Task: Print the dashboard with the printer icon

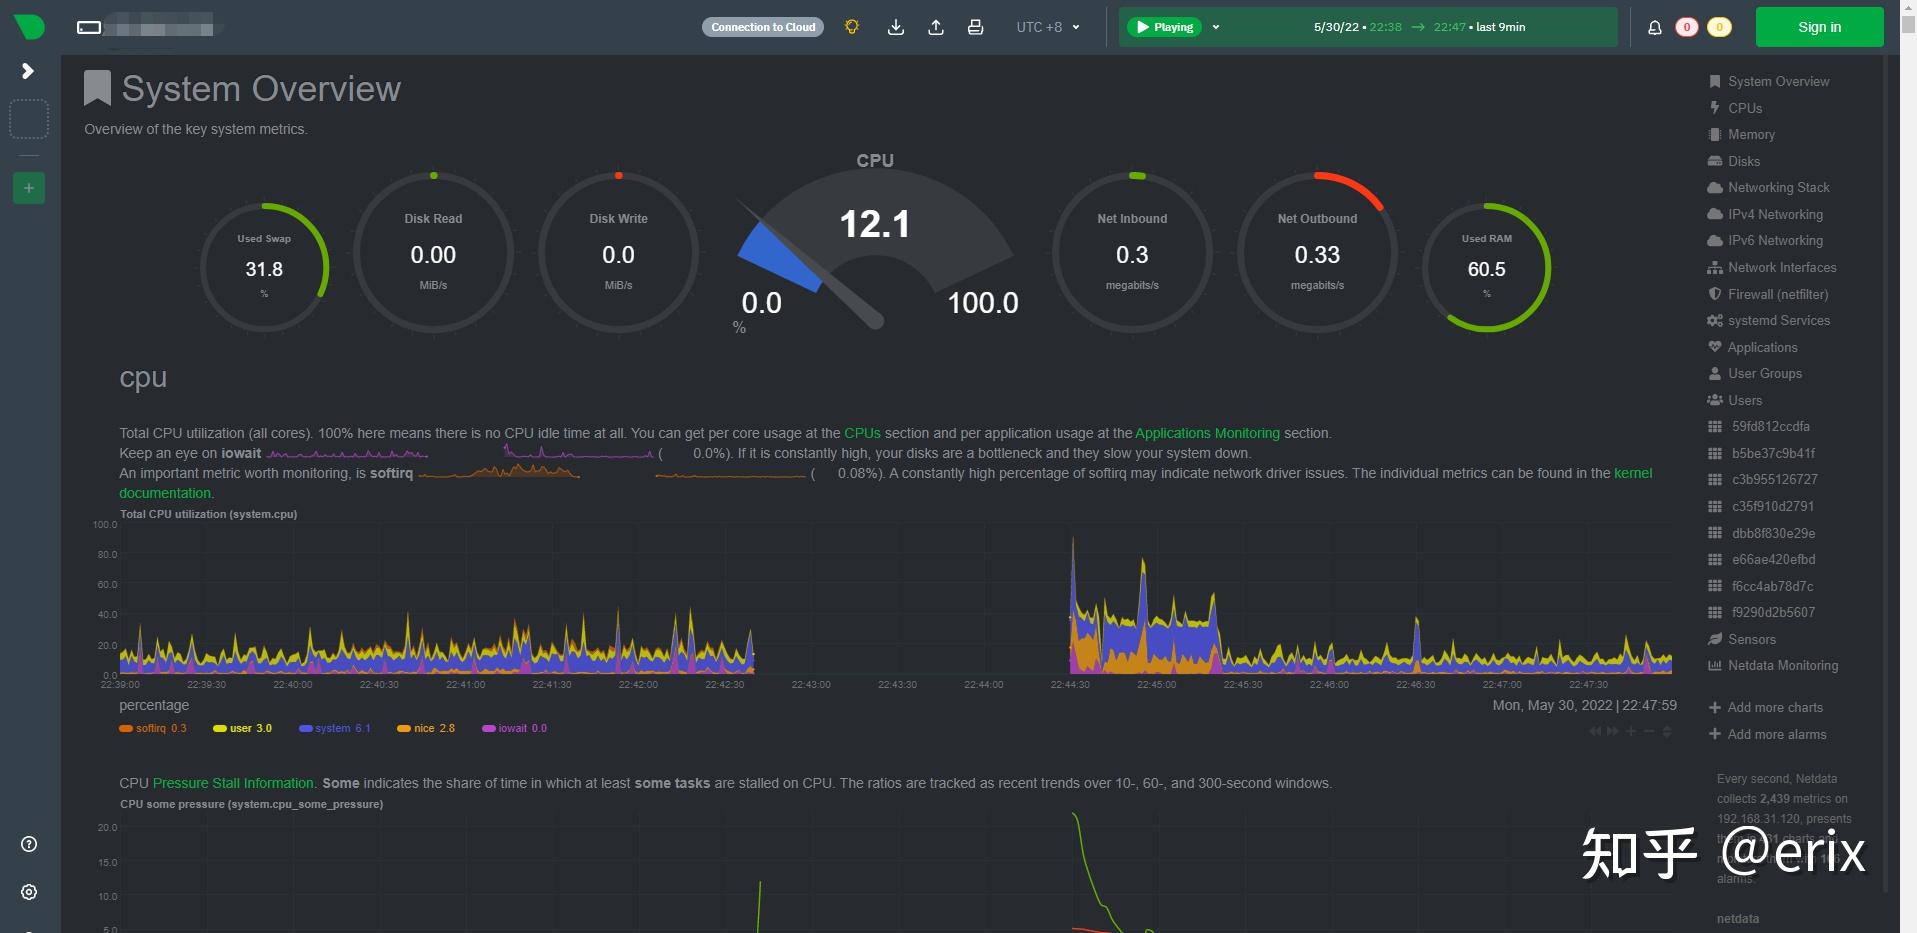Action: click(x=976, y=27)
